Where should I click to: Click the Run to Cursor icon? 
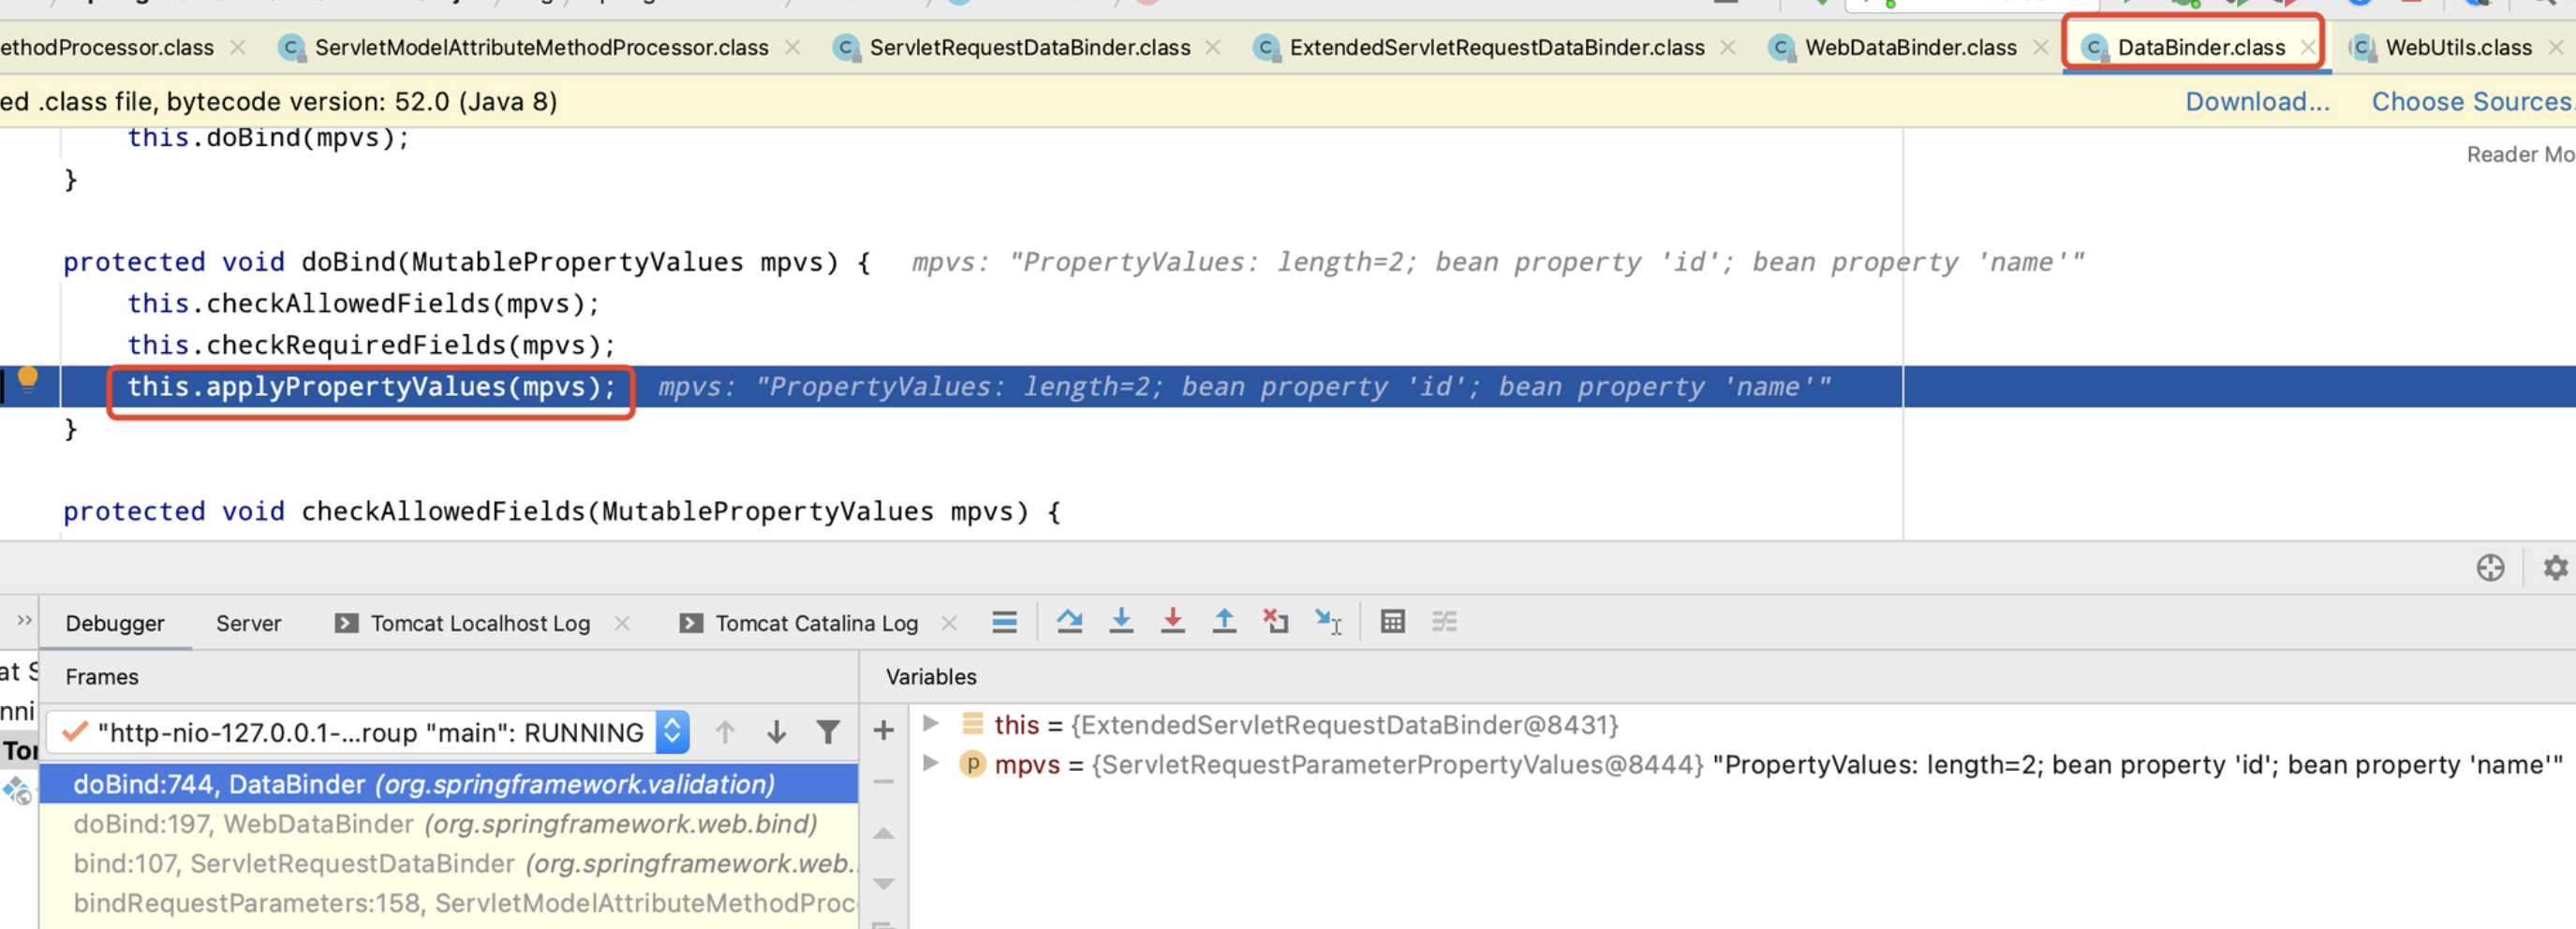[1327, 622]
